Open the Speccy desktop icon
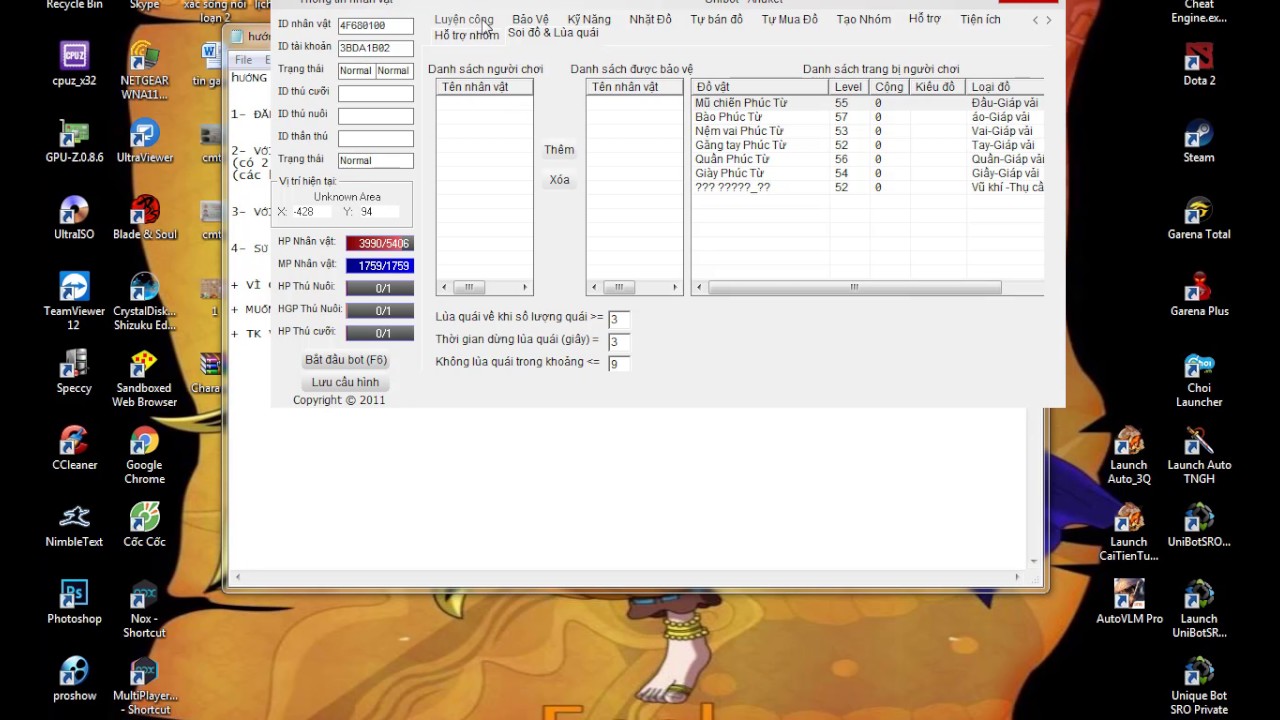The width and height of the screenshot is (1280, 720). 74,371
